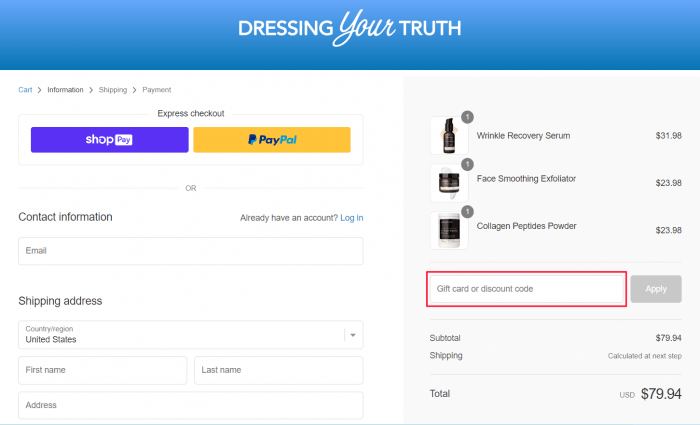Focus the Email input field
The image size is (700, 425).
pyautogui.click(x=191, y=251)
